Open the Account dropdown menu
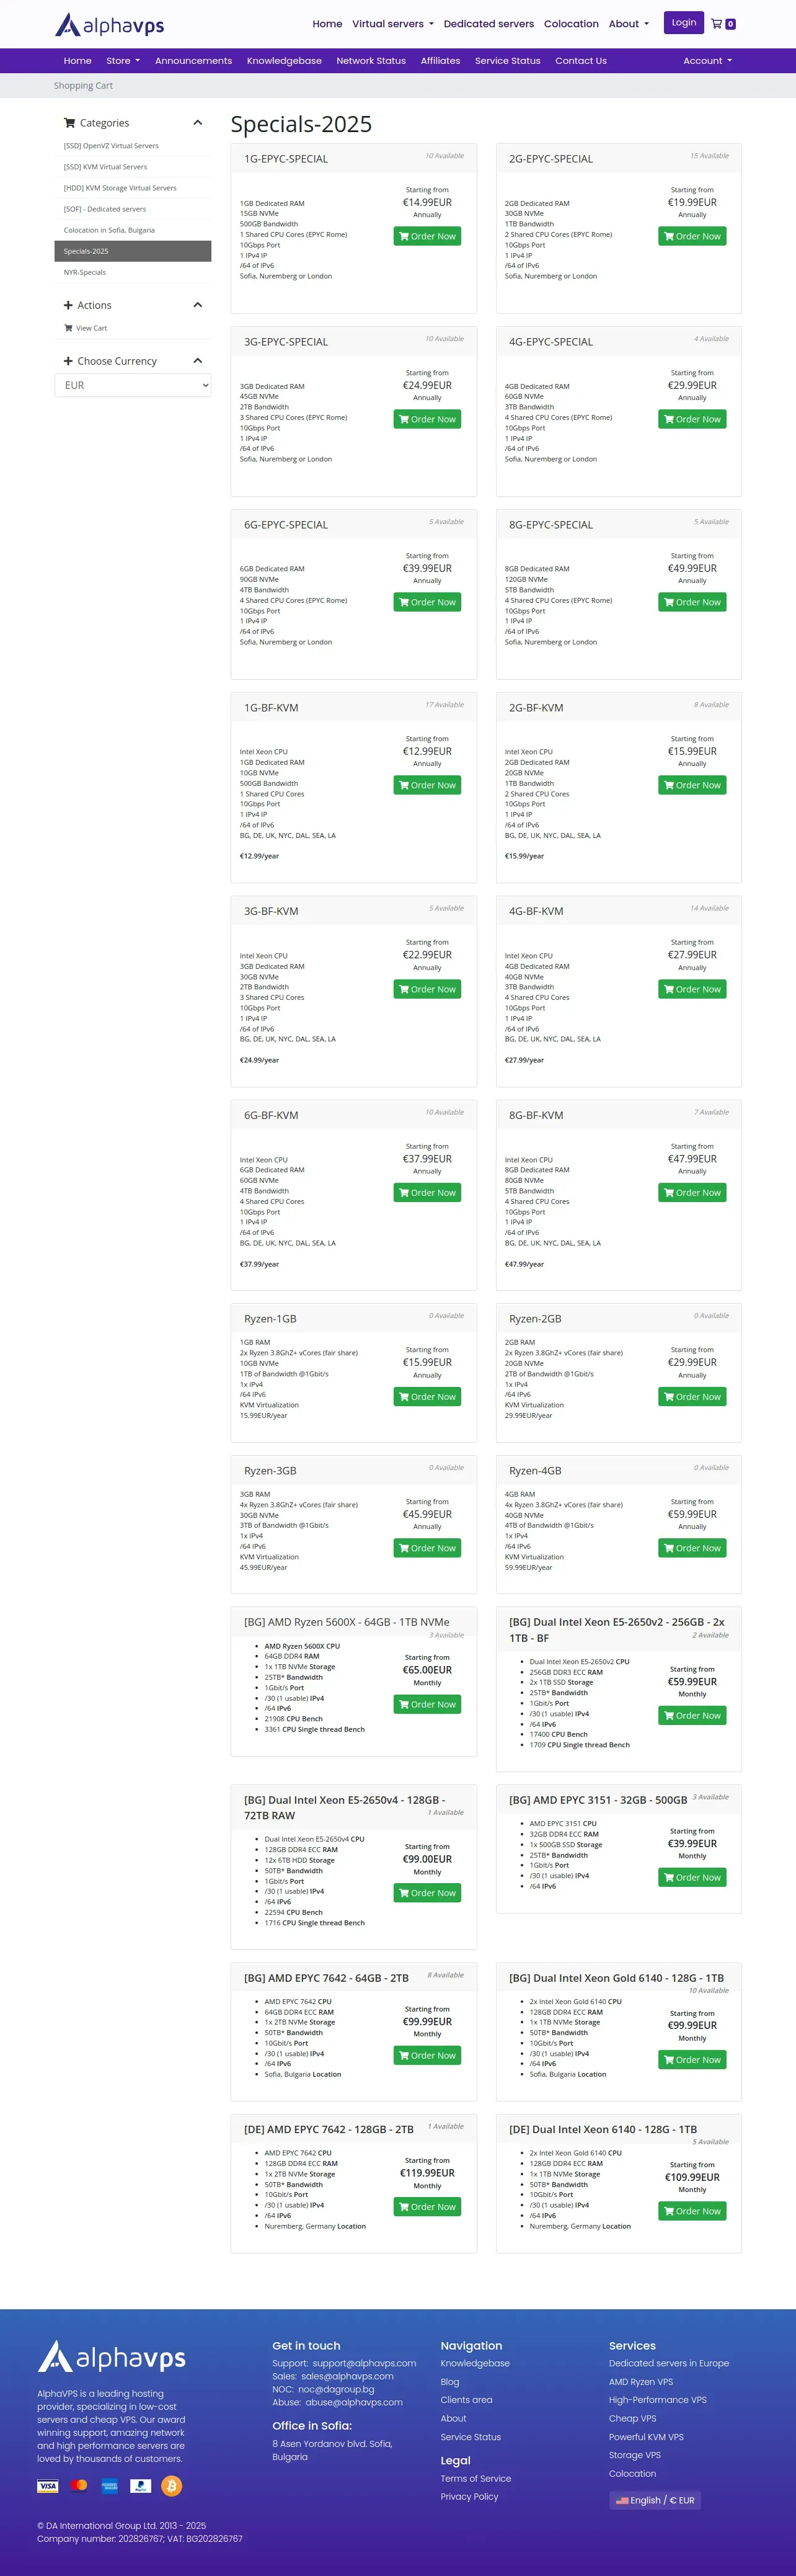The width and height of the screenshot is (796, 2576). [x=707, y=61]
